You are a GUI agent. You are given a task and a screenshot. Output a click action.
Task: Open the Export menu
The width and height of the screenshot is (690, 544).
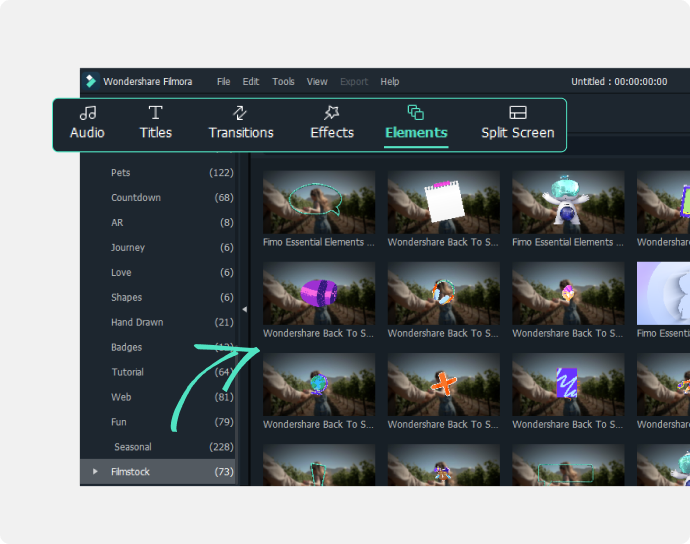pyautogui.click(x=354, y=81)
